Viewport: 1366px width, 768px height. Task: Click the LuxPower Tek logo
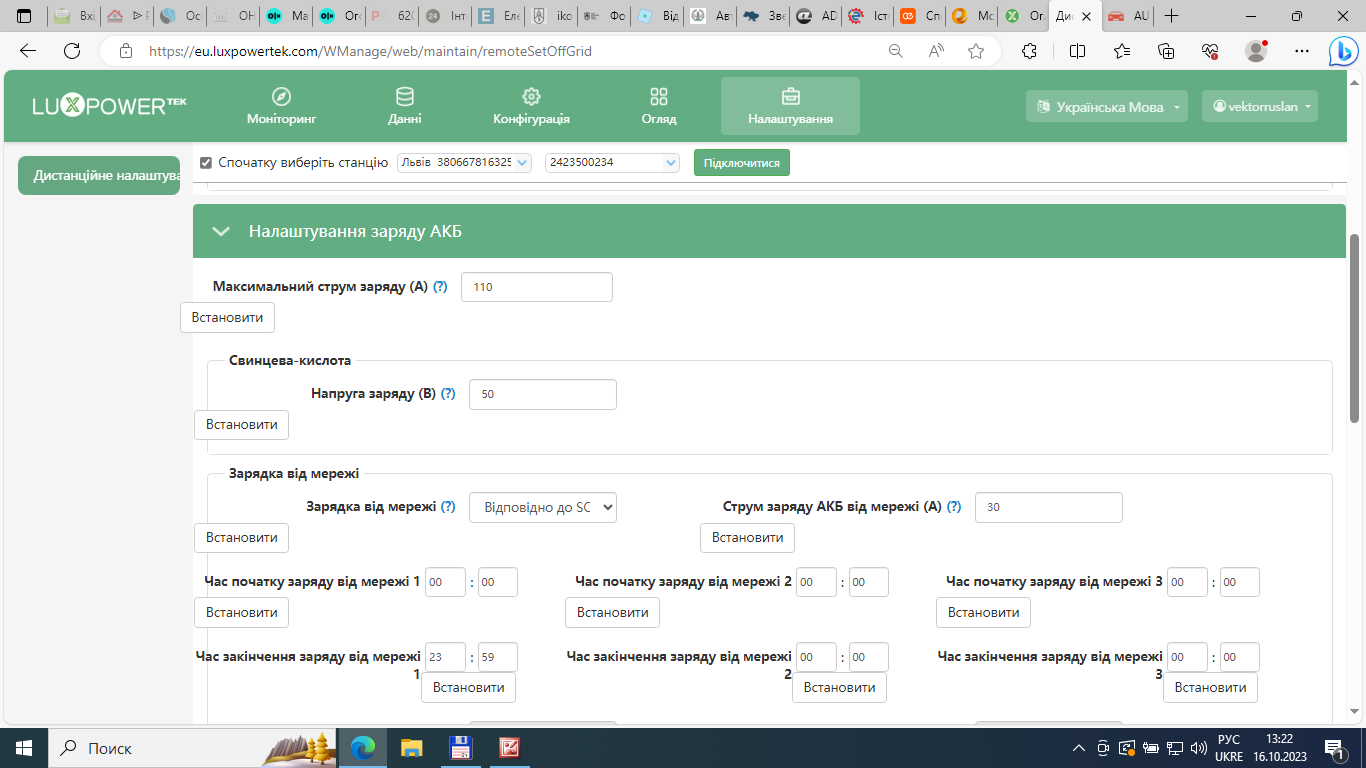pyautogui.click(x=110, y=106)
